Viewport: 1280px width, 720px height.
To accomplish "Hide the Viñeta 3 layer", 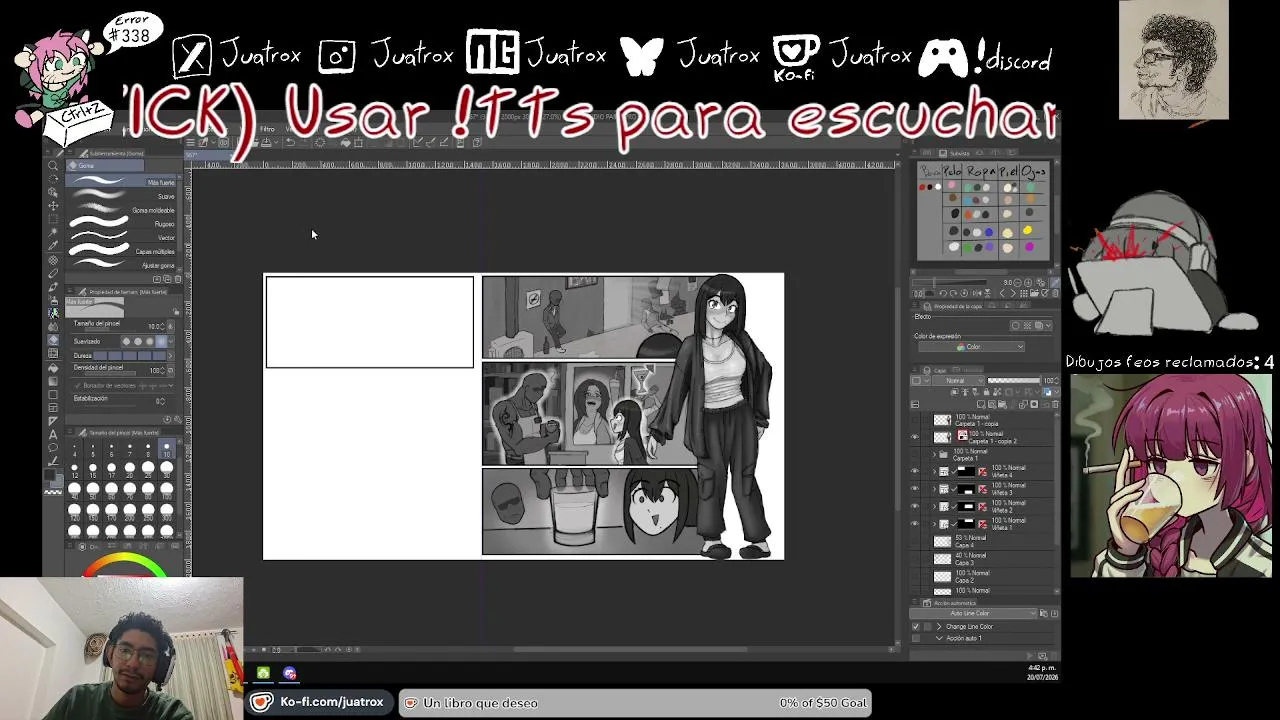I will point(915,489).
